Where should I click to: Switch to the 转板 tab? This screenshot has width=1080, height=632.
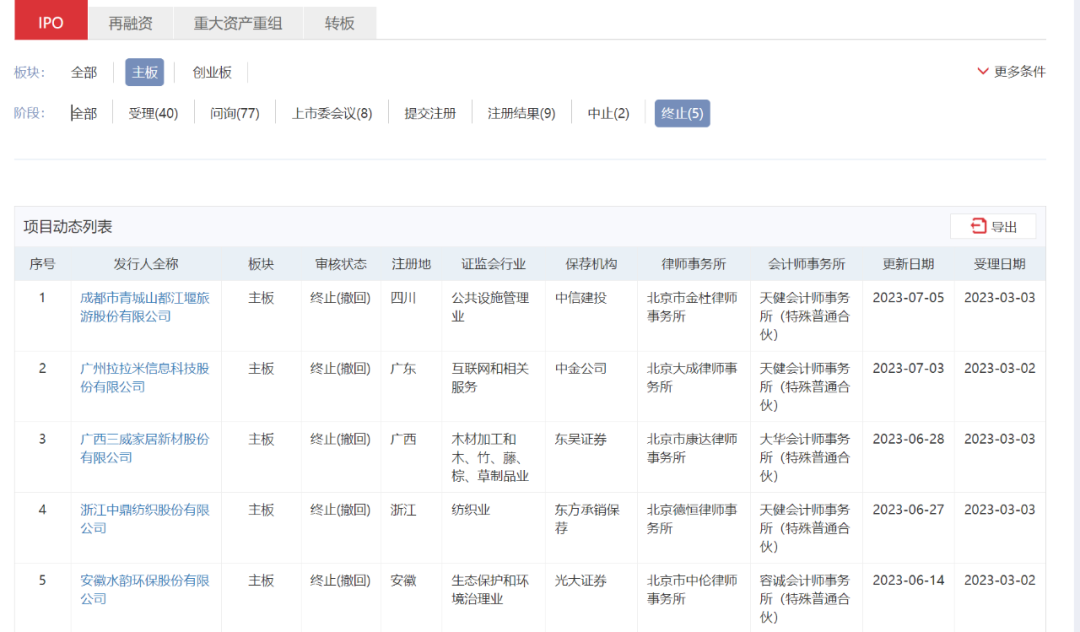pos(340,21)
